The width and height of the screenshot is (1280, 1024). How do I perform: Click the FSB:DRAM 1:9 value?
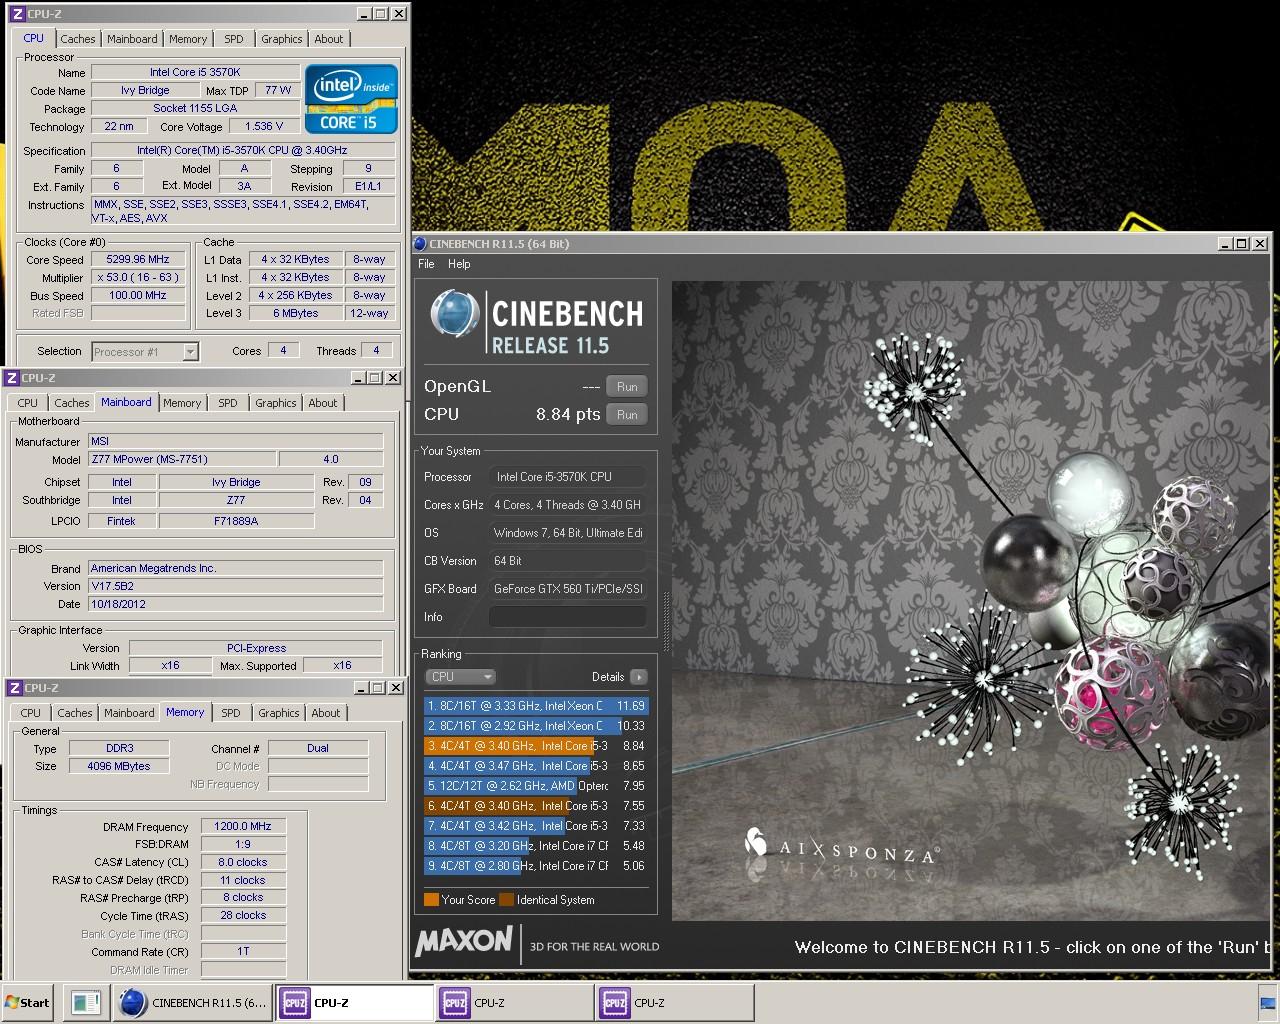pos(243,844)
